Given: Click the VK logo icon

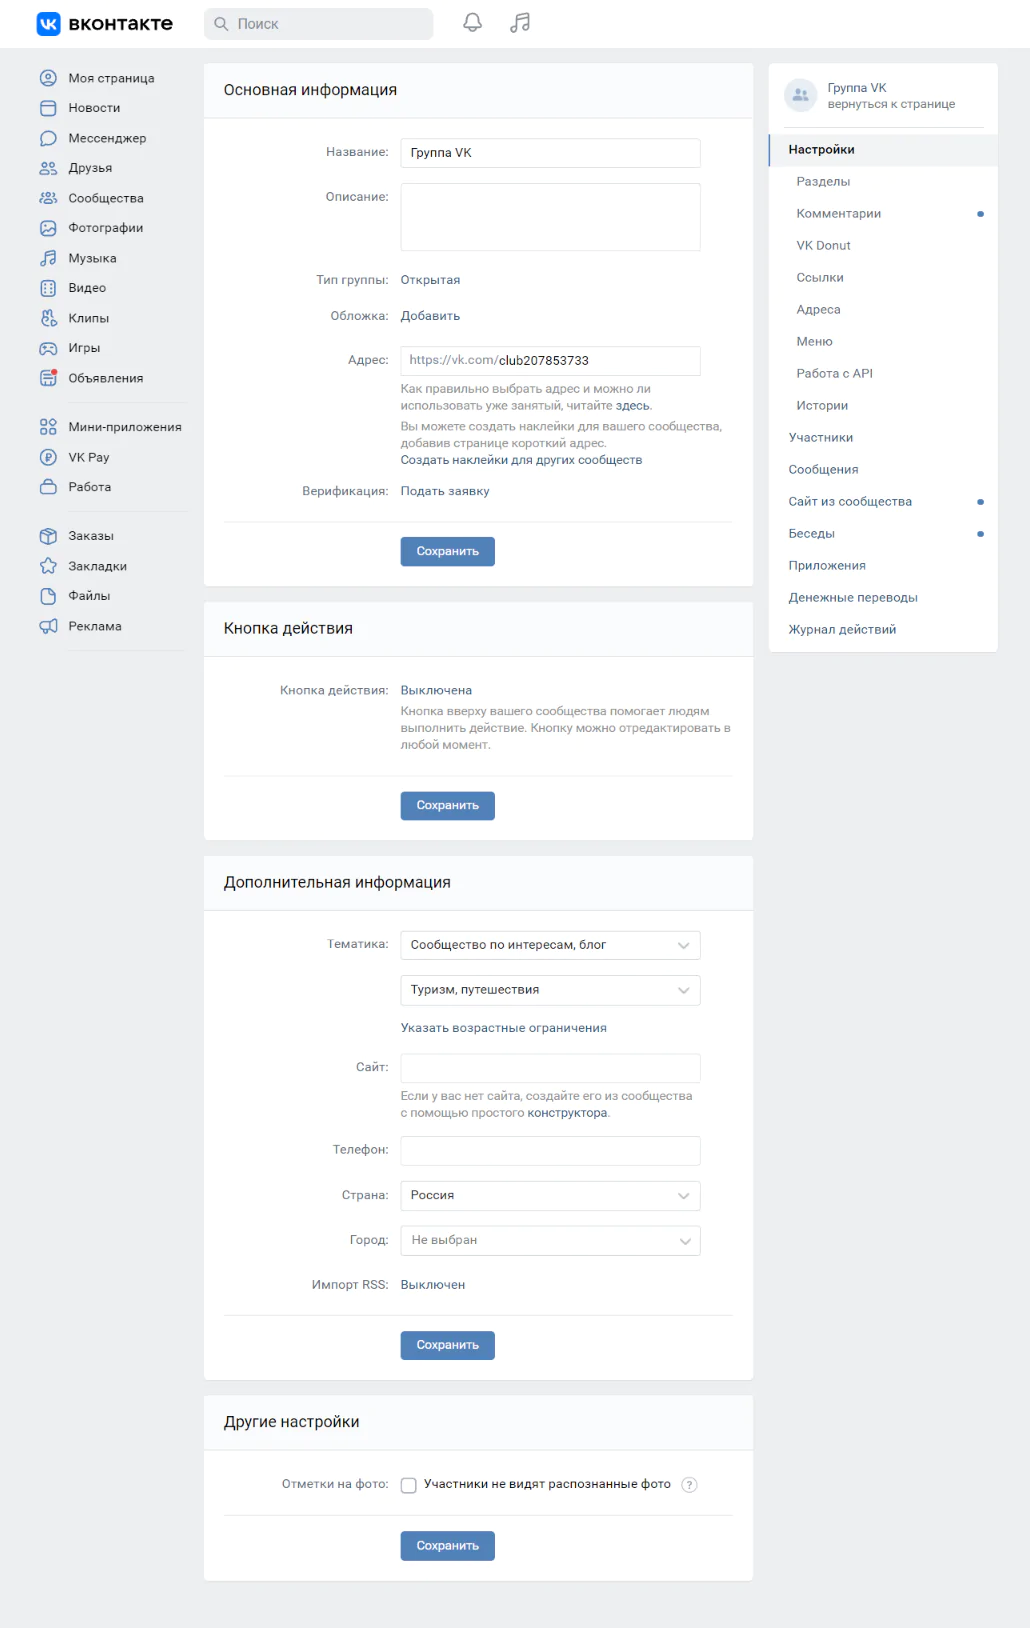Looking at the screenshot, I should point(48,24).
